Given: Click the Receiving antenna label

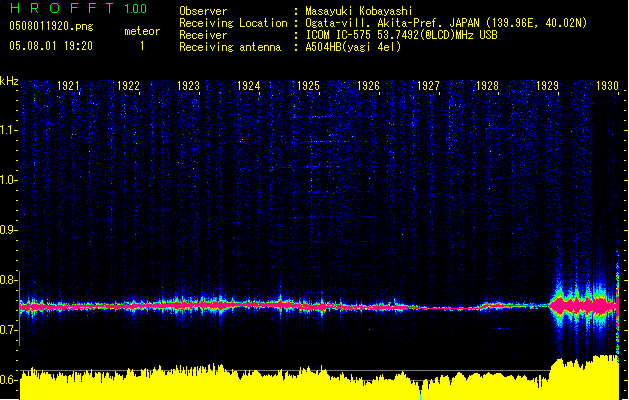Looking at the screenshot, I should (x=230, y=47).
